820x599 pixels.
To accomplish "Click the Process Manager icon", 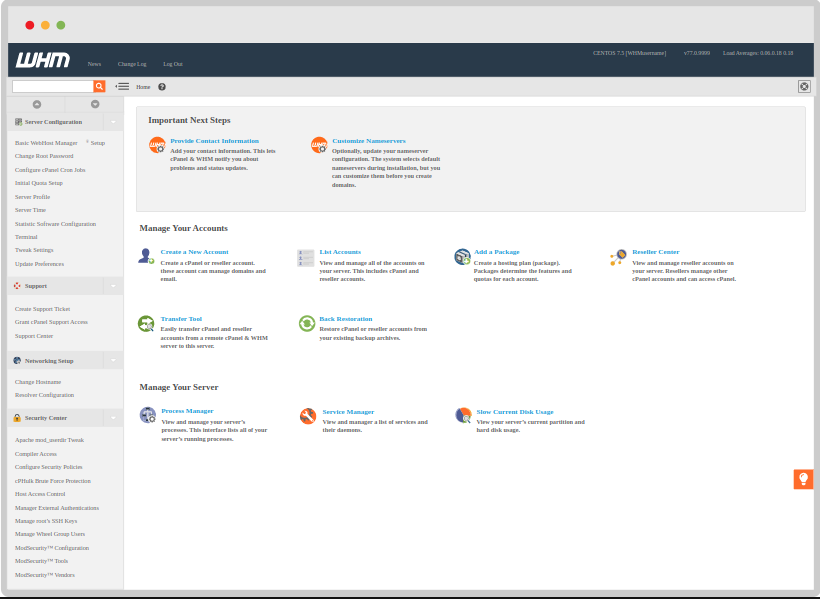I will (x=148, y=415).
